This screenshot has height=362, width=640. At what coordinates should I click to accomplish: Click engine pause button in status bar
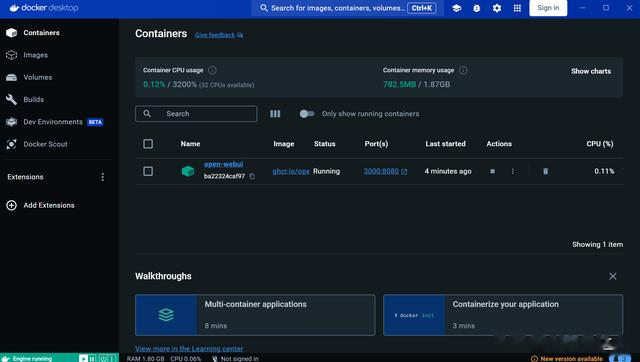93,359
